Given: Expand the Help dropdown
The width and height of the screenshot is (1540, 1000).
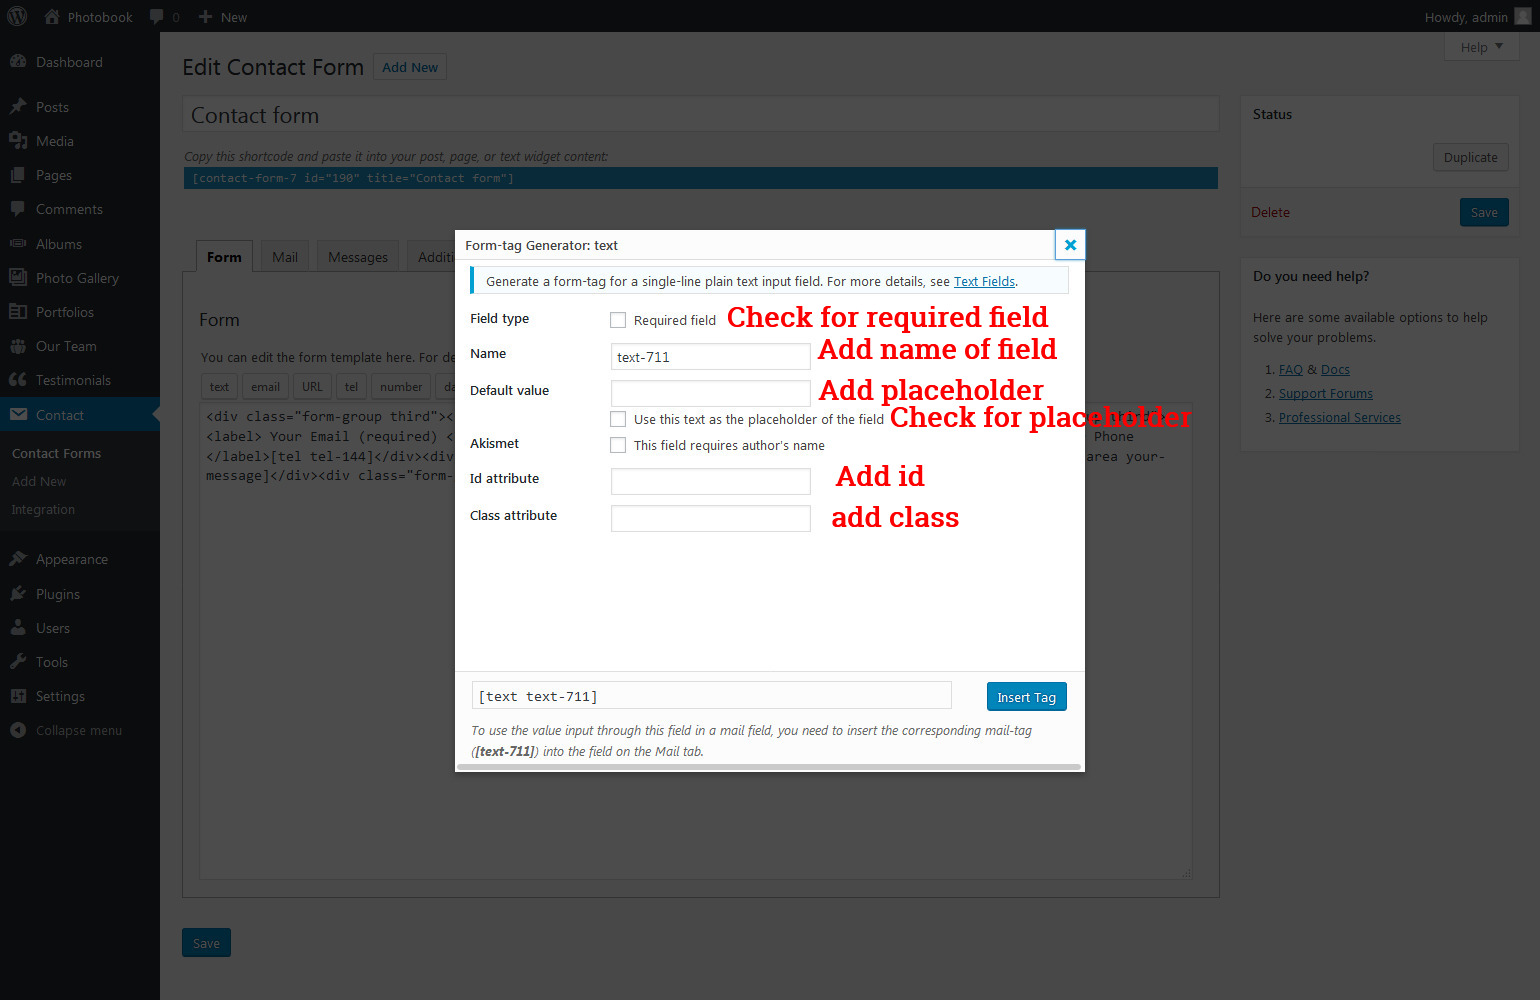Looking at the screenshot, I should click(x=1481, y=47).
